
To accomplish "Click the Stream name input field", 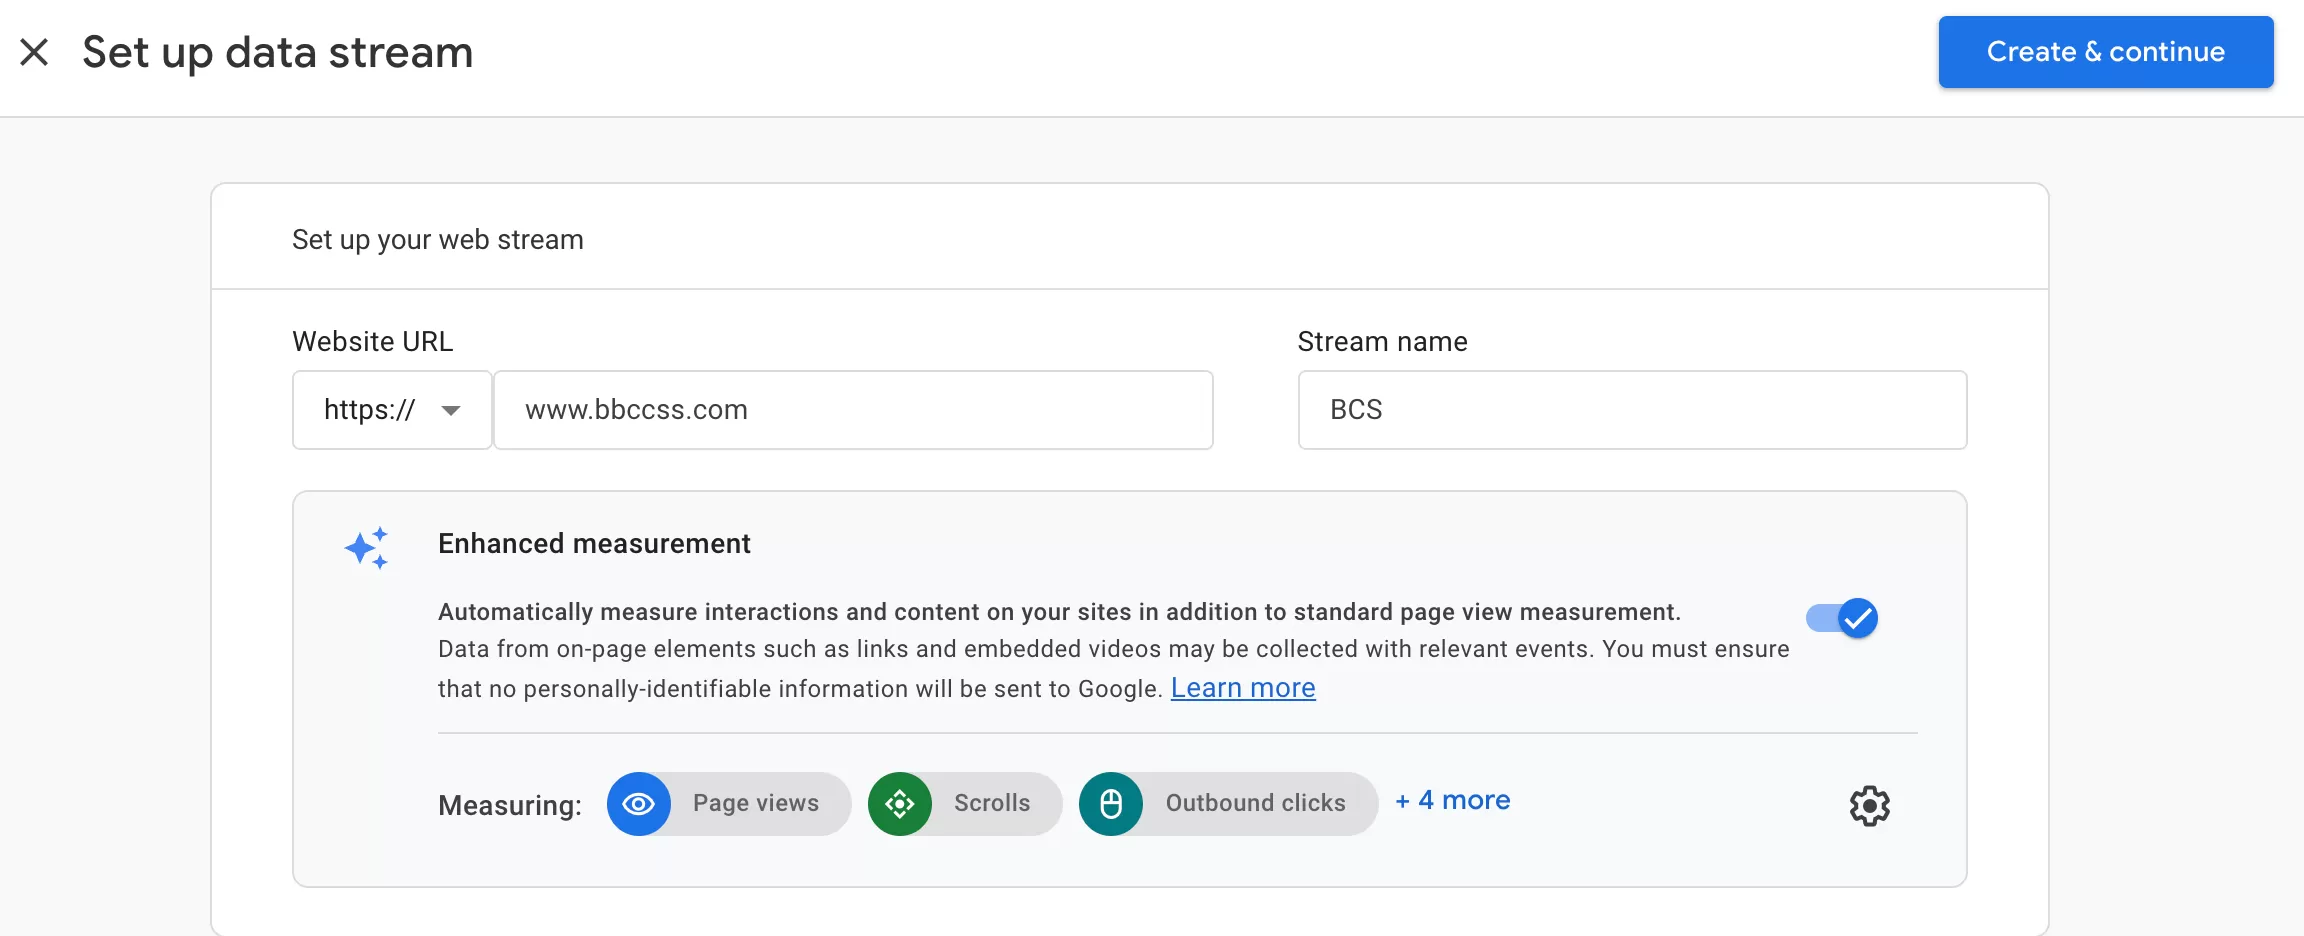I will (x=1632, y=410).
